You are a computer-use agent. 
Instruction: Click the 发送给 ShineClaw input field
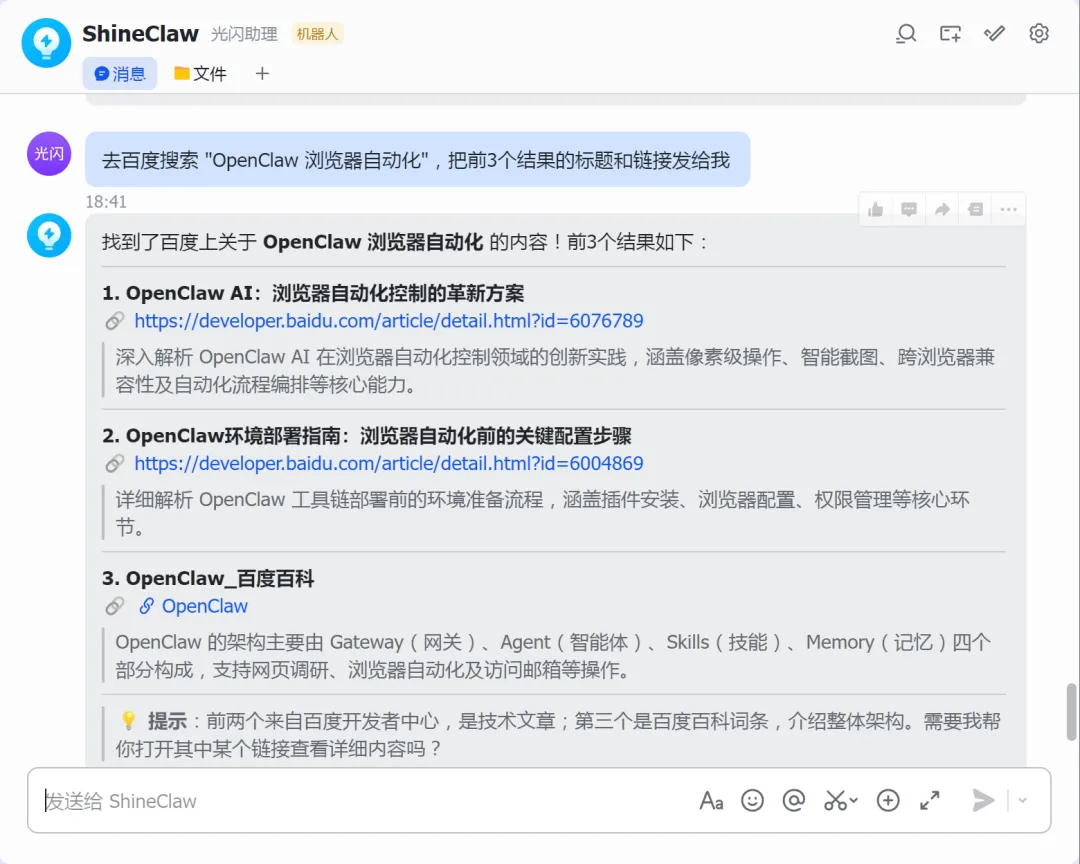pyautogui.click(x=365, y=801)
